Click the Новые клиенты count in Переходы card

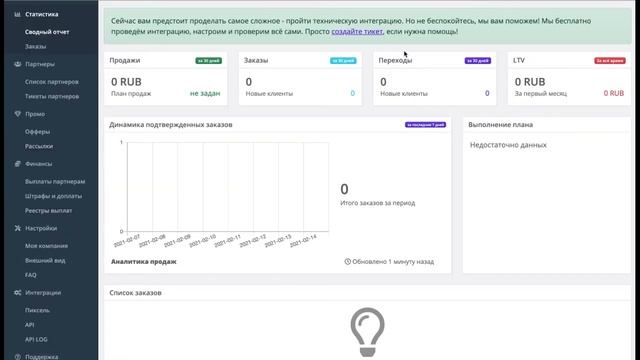[487, 93]
